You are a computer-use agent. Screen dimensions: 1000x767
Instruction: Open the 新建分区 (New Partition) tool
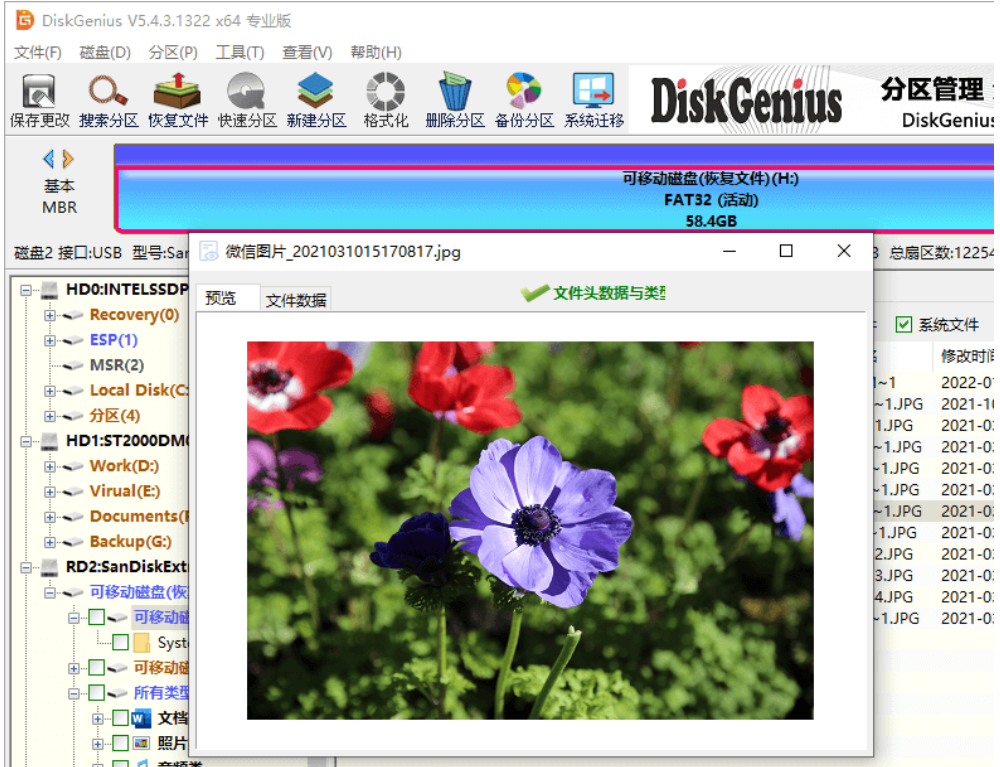pyautogui.click(x=315, y=98)
